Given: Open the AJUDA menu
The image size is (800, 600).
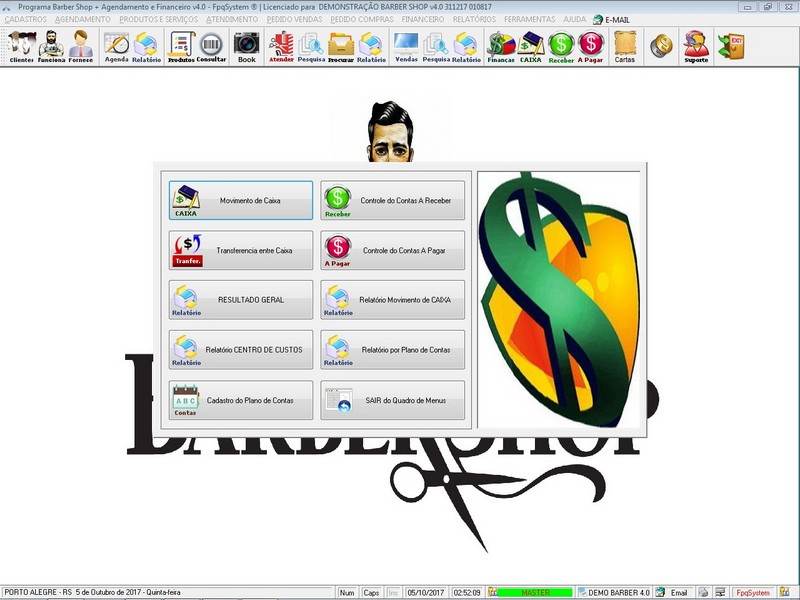Looking at the screenshot, I should click(x=574, y=19).
